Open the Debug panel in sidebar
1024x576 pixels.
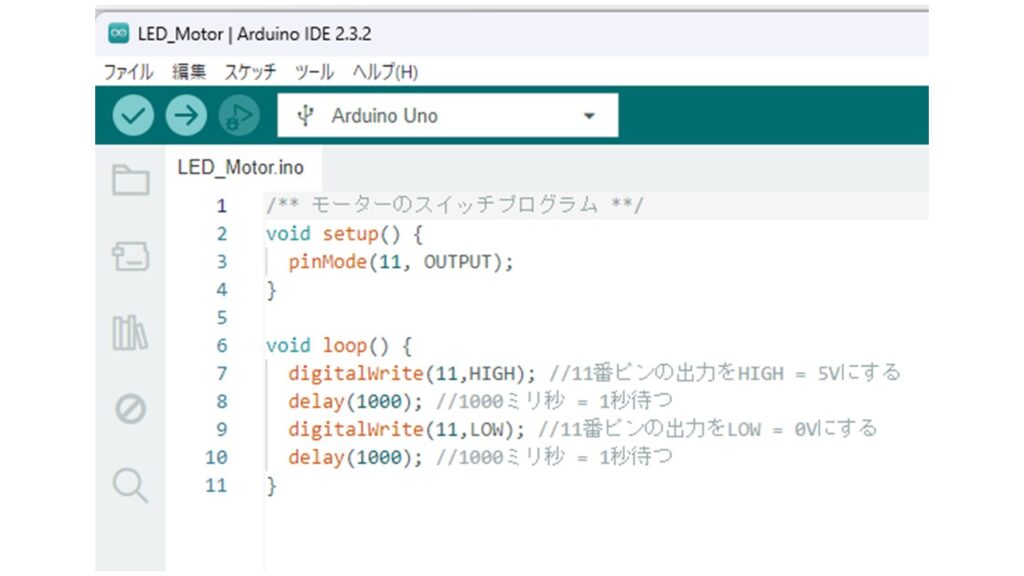coord(130,409)
